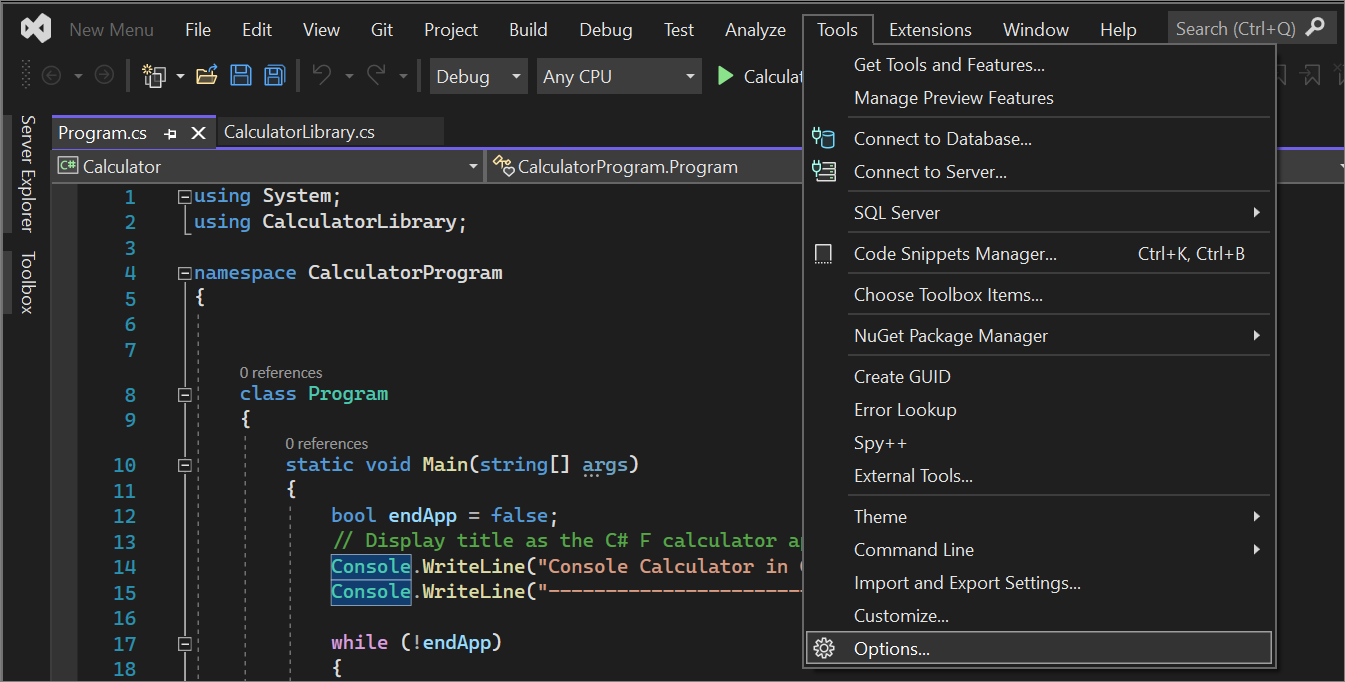Open File using the folder icon
The width and height of the screenshot is (1345, 682).
point(207,76)
